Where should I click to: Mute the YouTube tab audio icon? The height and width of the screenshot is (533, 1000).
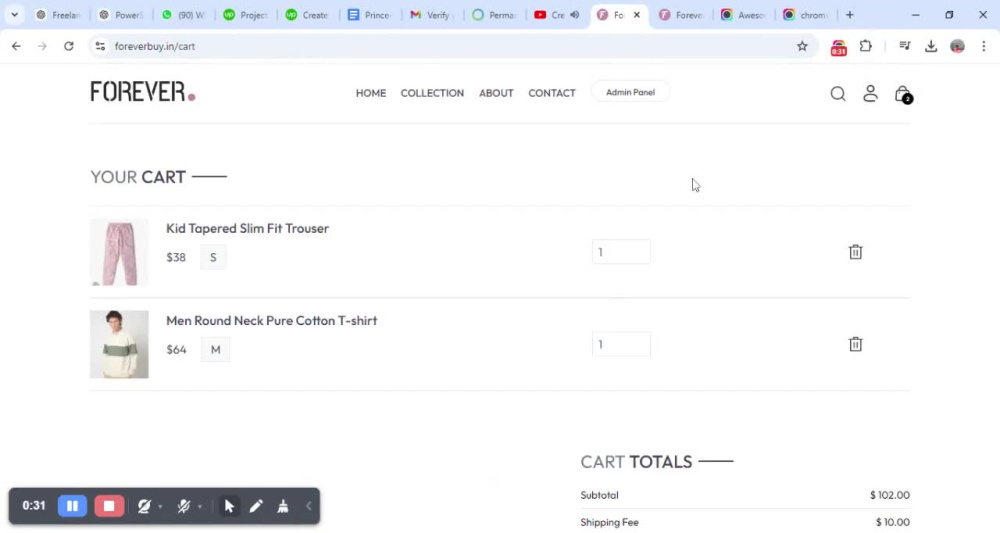[x=574, y=15]
